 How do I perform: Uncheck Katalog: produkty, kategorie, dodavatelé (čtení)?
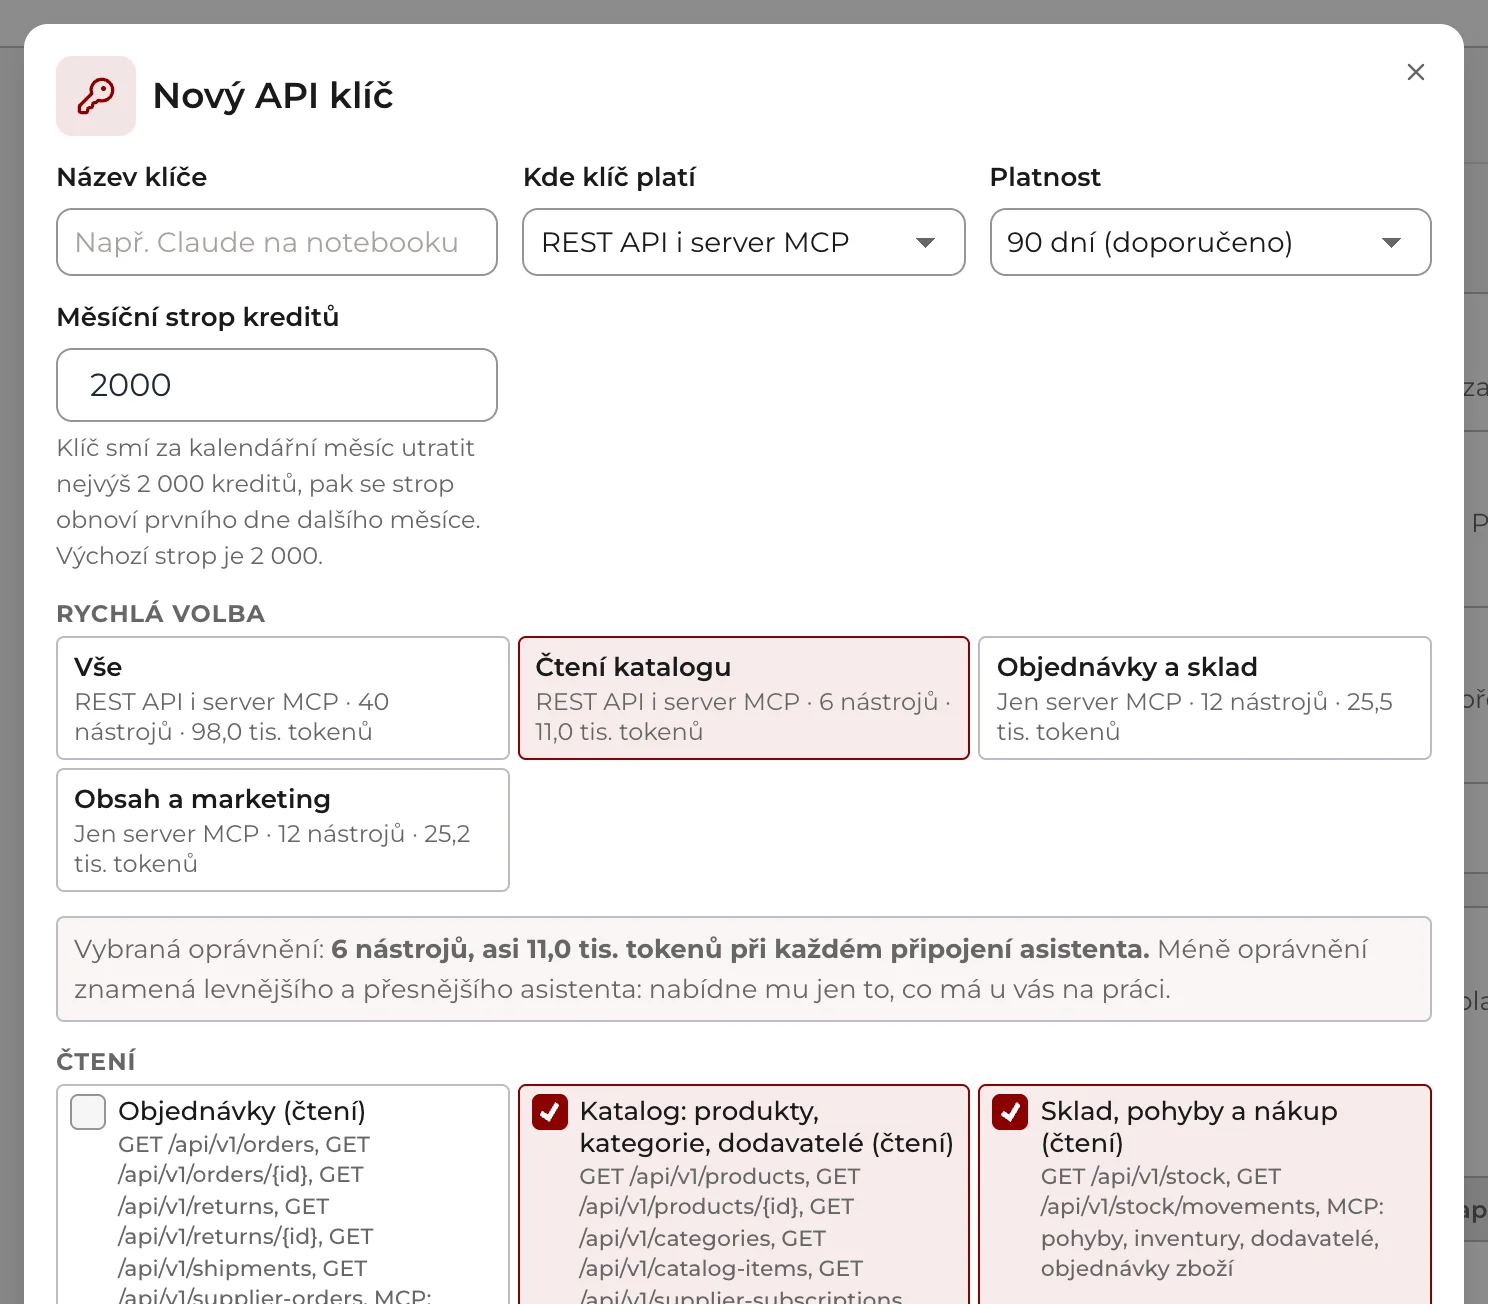(x=550, y=1112)
